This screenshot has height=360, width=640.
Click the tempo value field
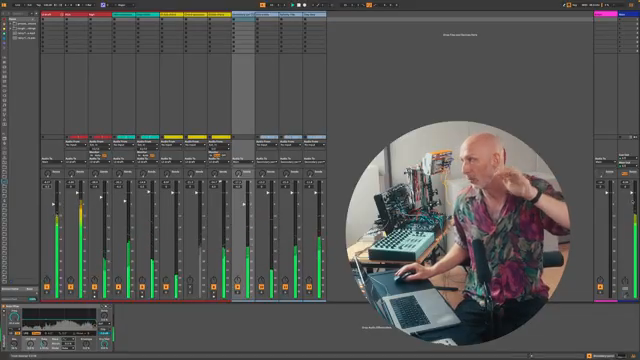coord(48,5)
